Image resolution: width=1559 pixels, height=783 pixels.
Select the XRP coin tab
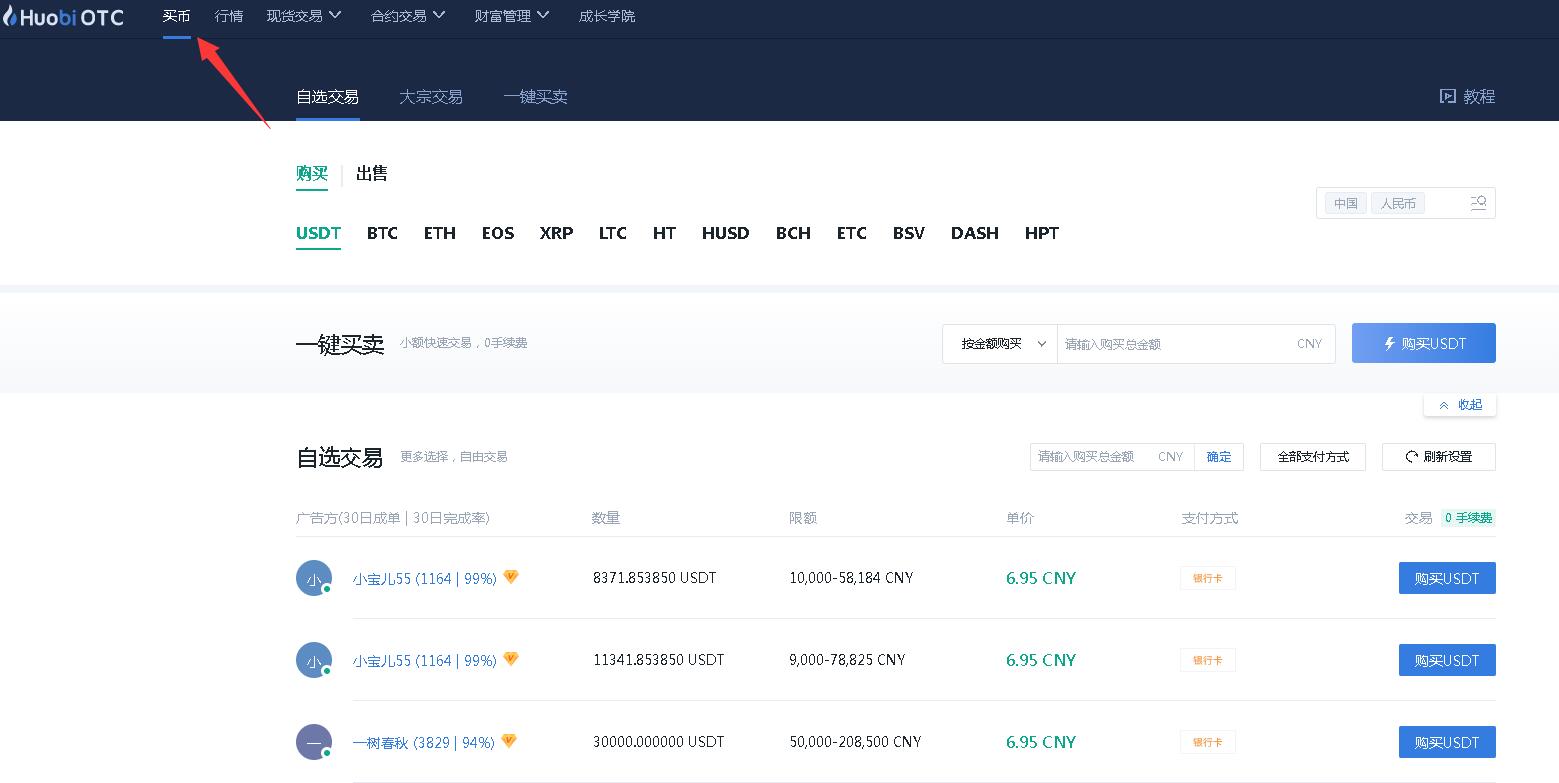(556, 233)
